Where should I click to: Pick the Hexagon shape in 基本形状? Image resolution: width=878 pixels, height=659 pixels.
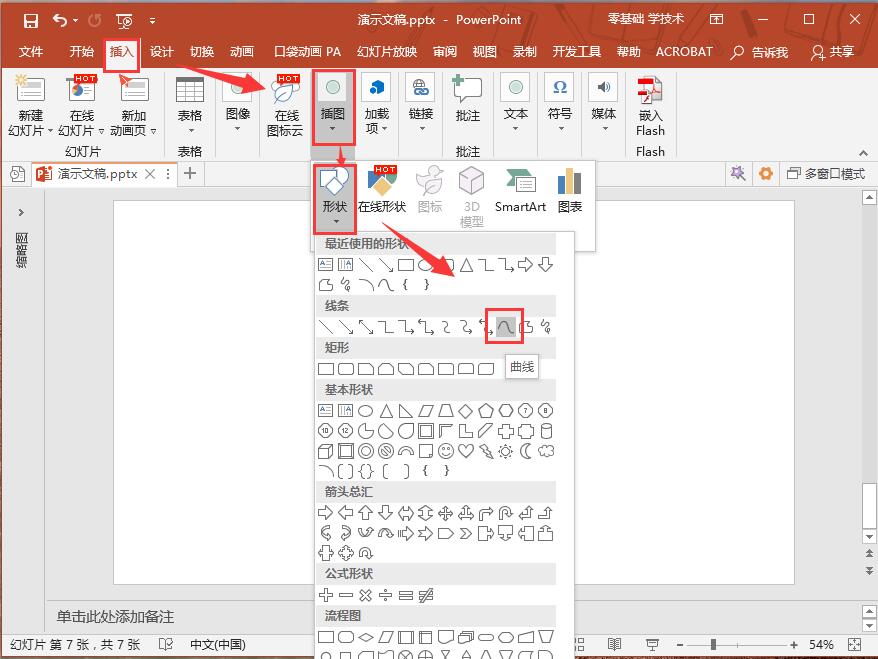[x=506, y=412]
